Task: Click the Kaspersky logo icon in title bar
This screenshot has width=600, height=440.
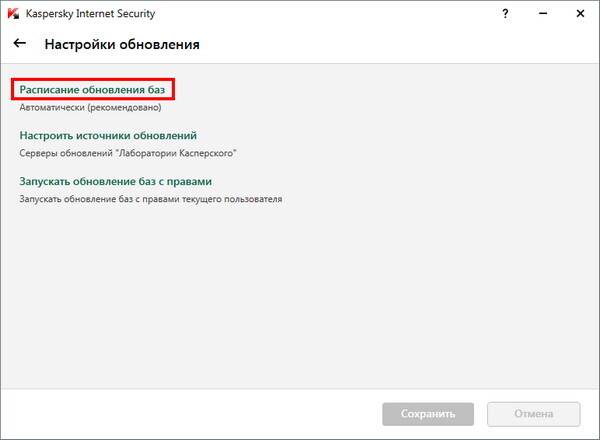Action: [13, 14]
